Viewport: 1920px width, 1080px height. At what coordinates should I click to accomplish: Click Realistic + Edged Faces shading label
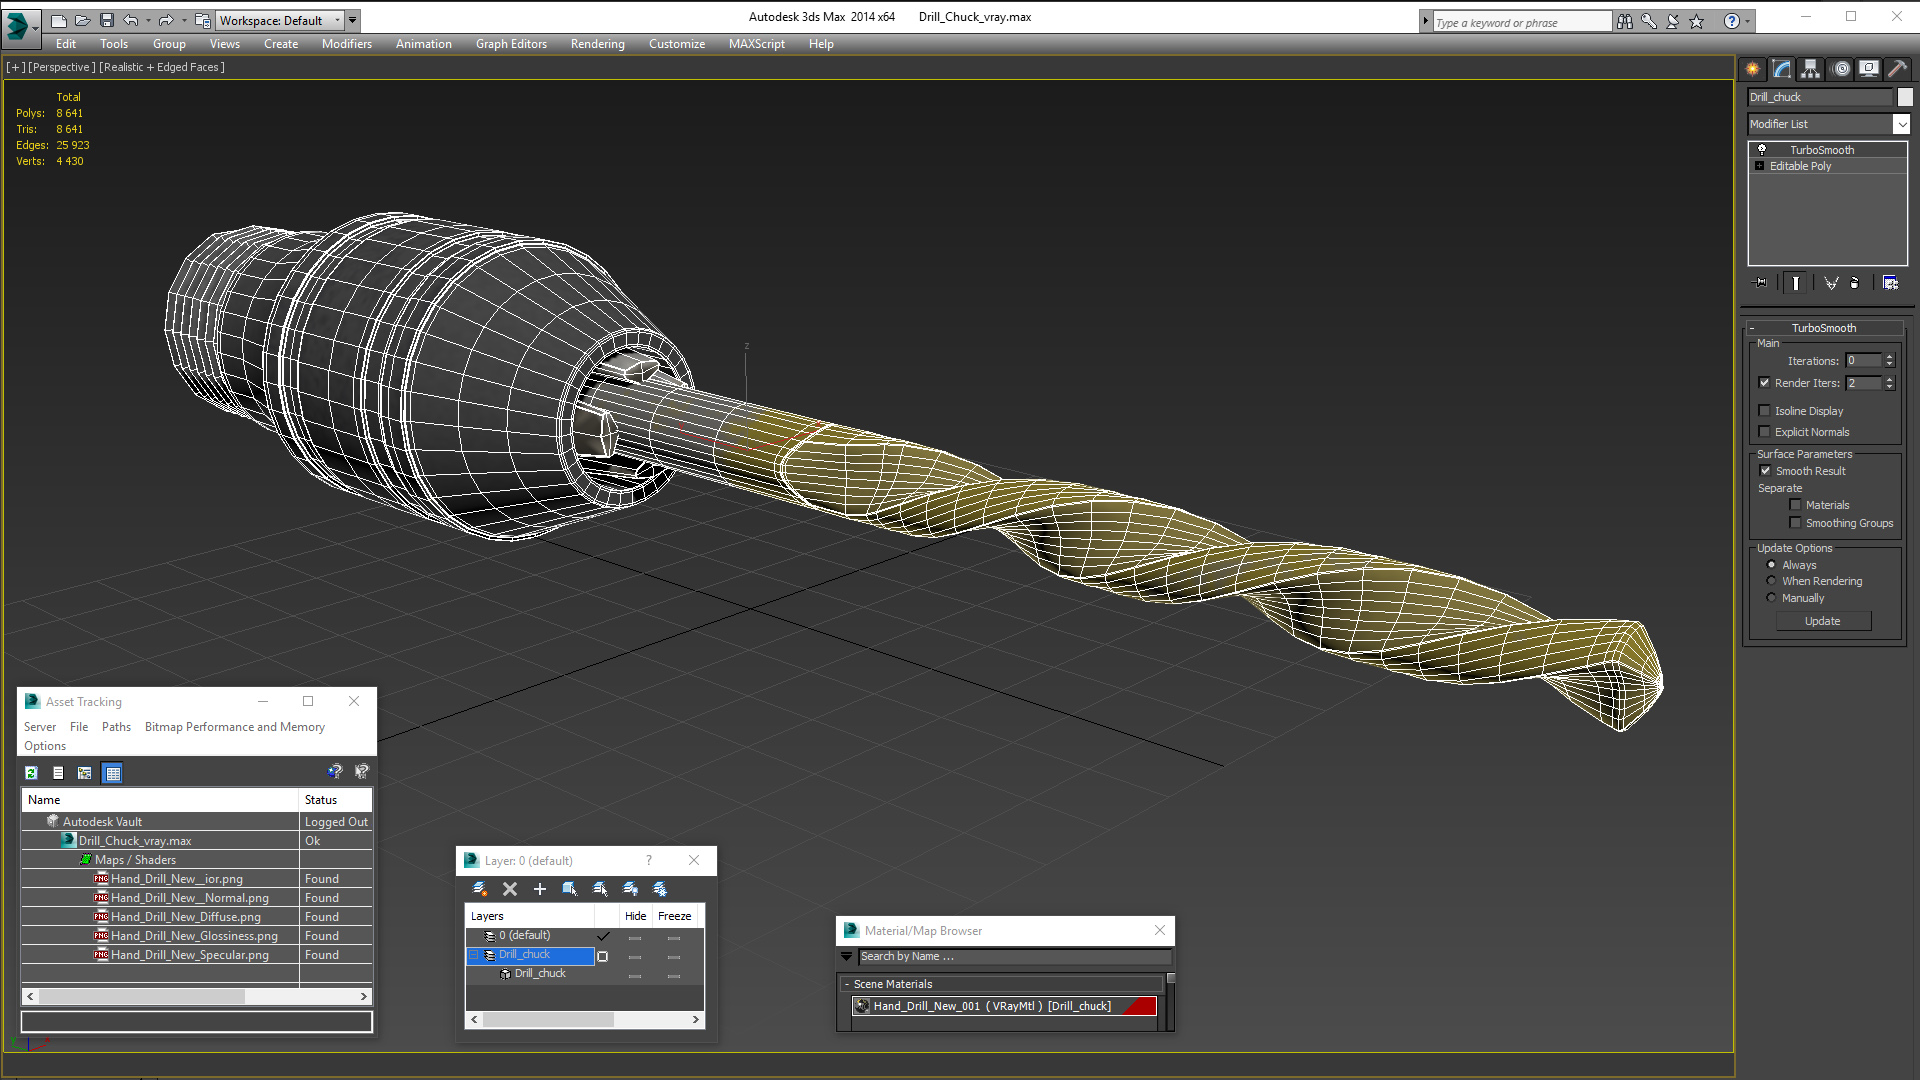click(x=162, y=67)
